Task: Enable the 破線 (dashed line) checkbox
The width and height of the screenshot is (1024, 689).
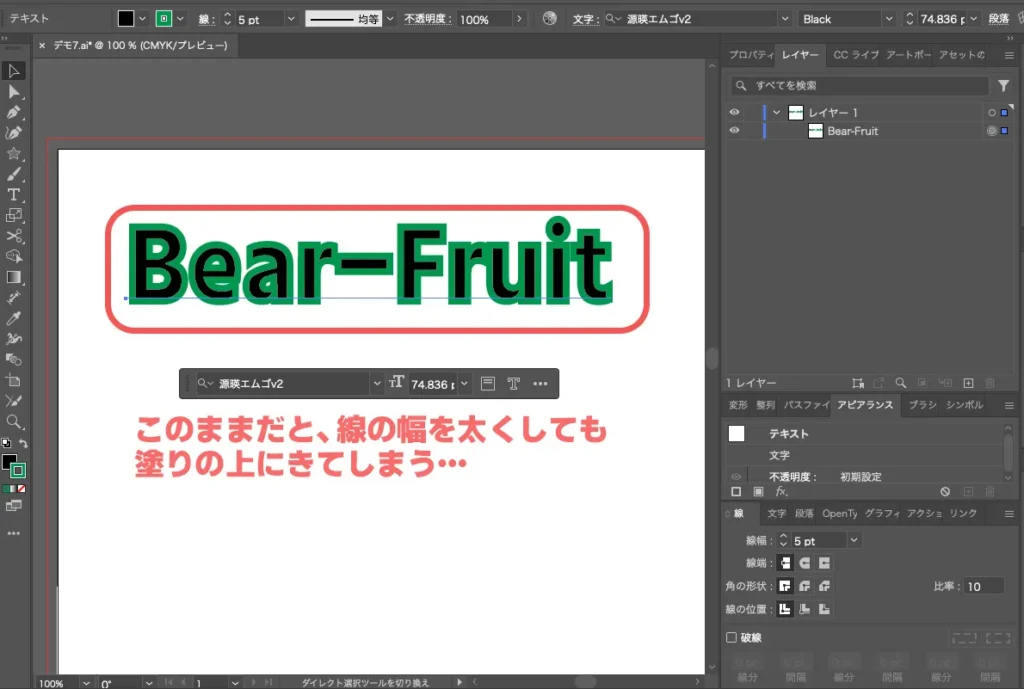Action: [733, 637]
